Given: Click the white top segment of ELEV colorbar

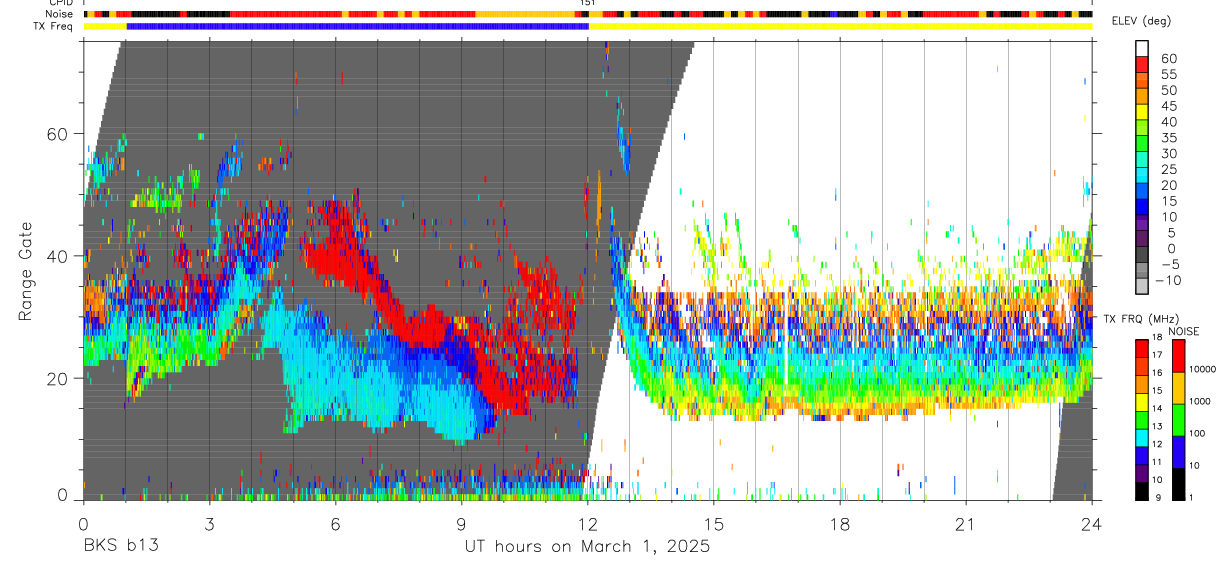Looking at the screenshot, I should [1142, 47].
